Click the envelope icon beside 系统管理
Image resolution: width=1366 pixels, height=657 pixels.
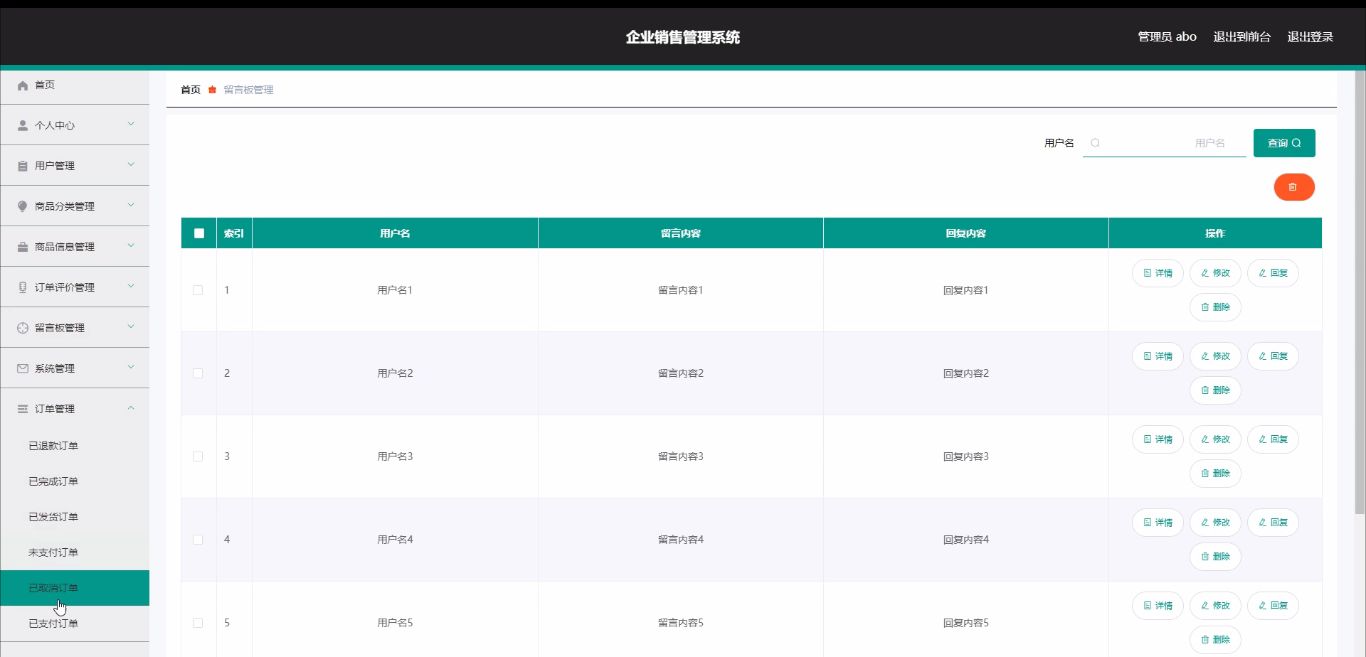(x=23, y=369)
